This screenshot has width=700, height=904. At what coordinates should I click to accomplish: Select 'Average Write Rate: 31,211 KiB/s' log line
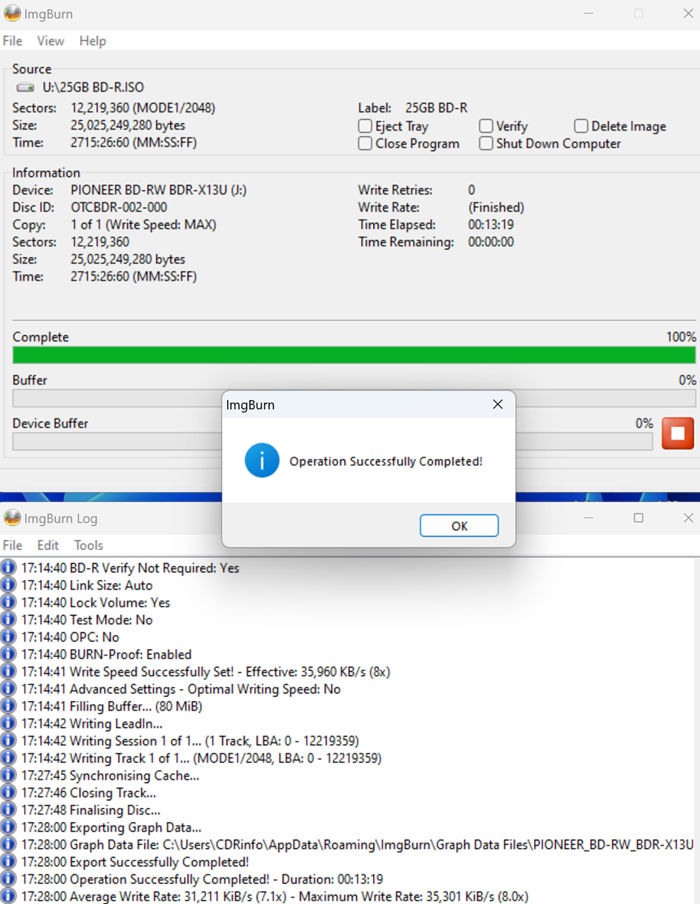tap(274, 897)
